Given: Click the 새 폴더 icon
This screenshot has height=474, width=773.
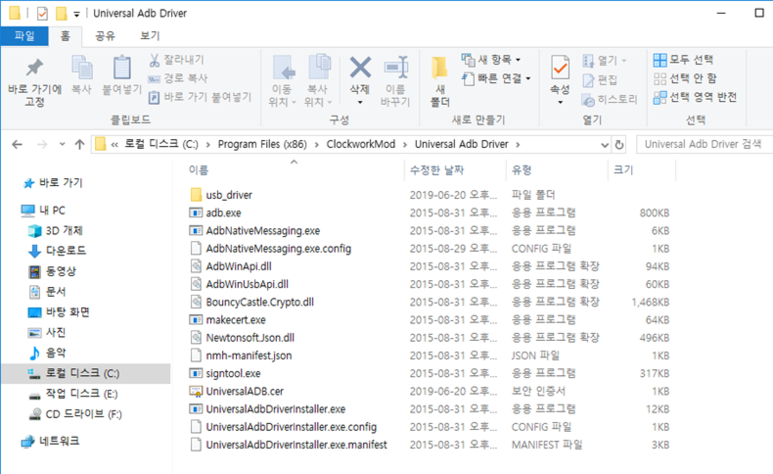Looking at the screenshot, I should tap(439, 68).
